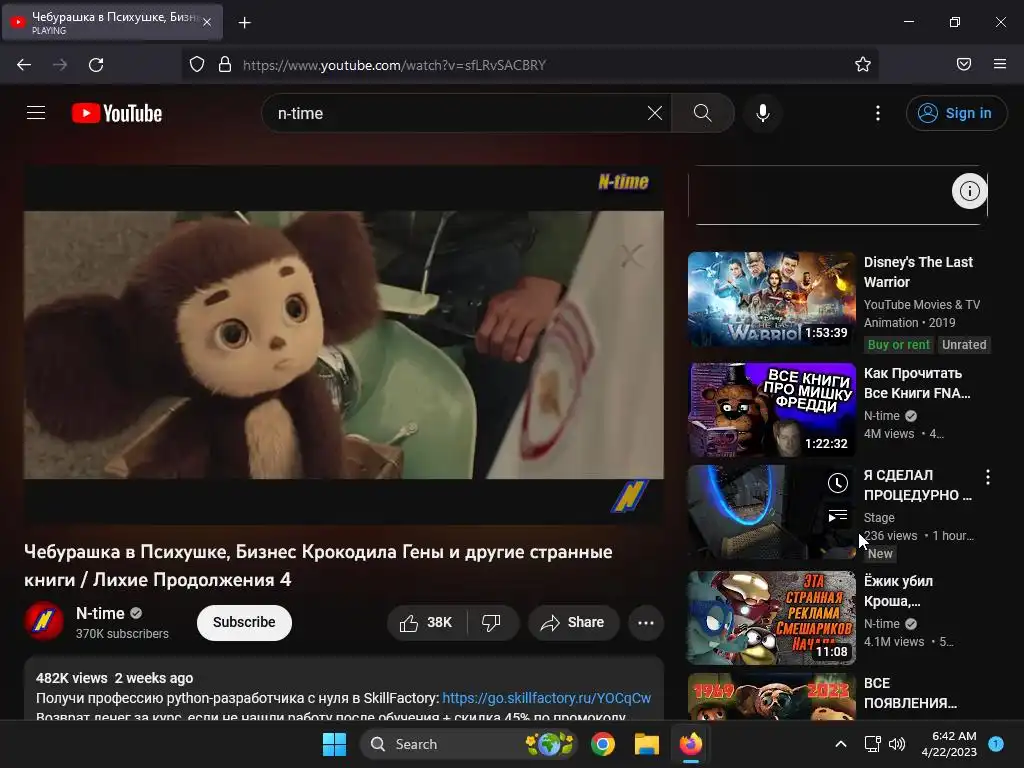Click the video player to pause
This screenshot has height=768, width=1024.
point(344,345)
